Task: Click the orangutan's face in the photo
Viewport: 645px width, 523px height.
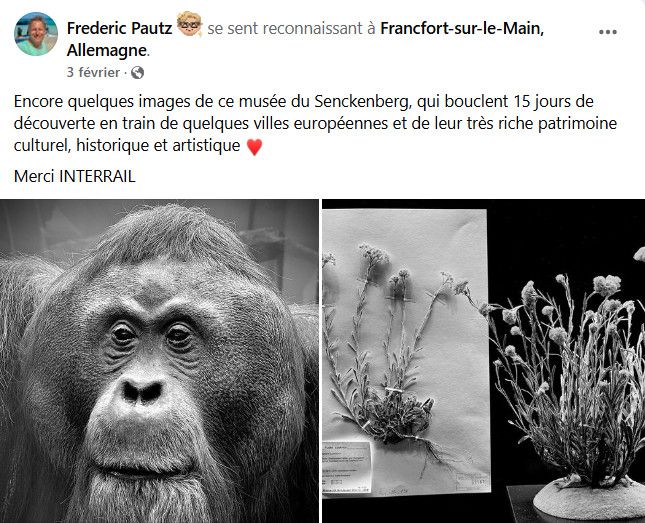Action: pos(152,370)
